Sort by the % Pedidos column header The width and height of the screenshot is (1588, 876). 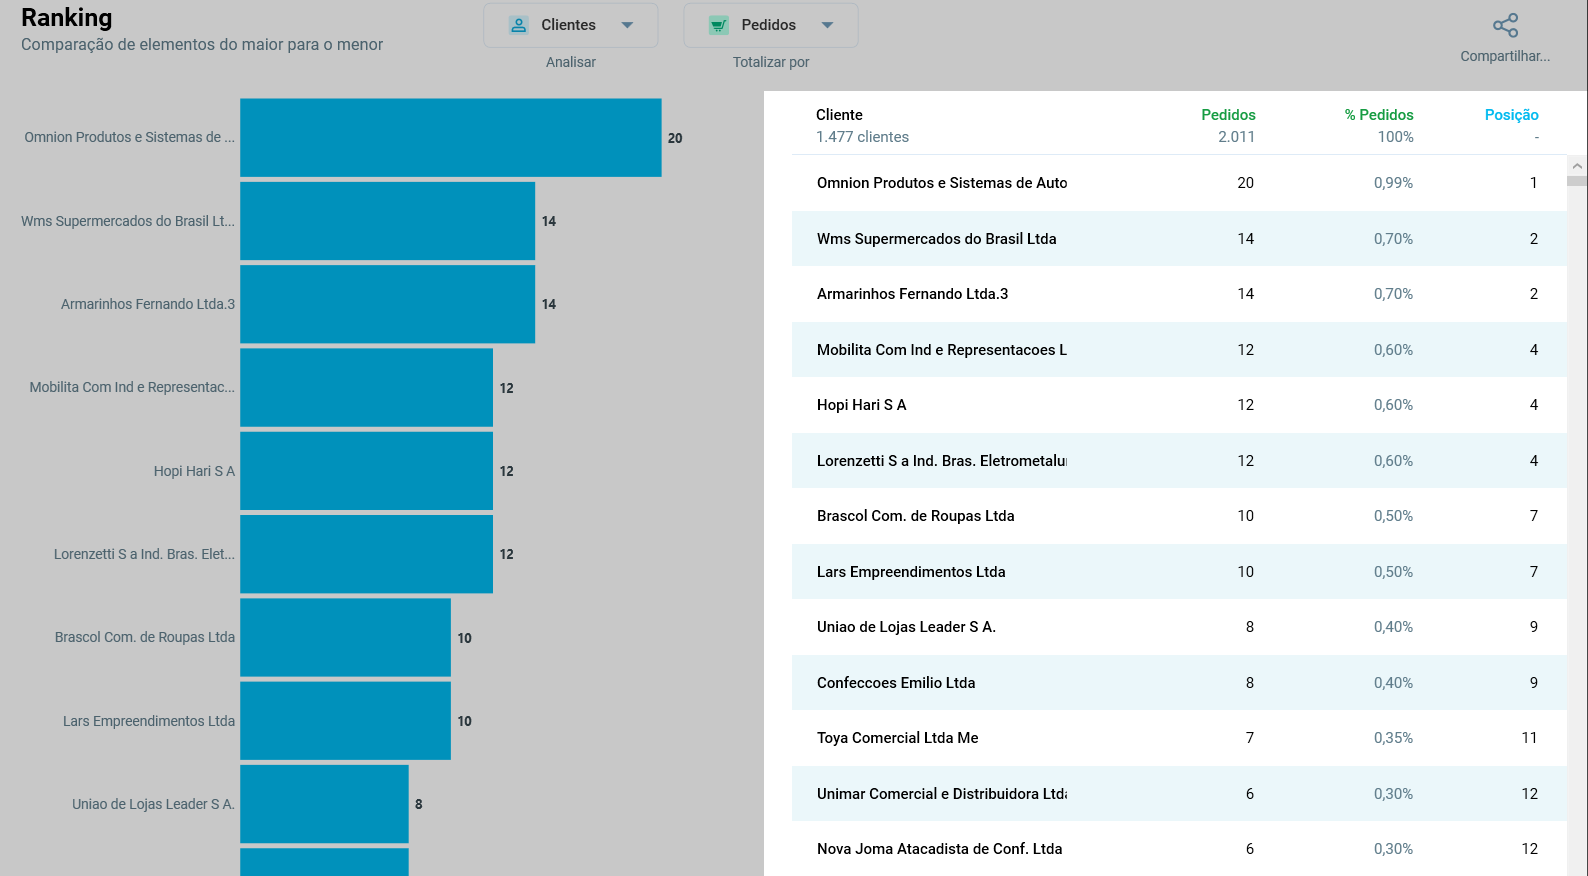[1379, 115]
